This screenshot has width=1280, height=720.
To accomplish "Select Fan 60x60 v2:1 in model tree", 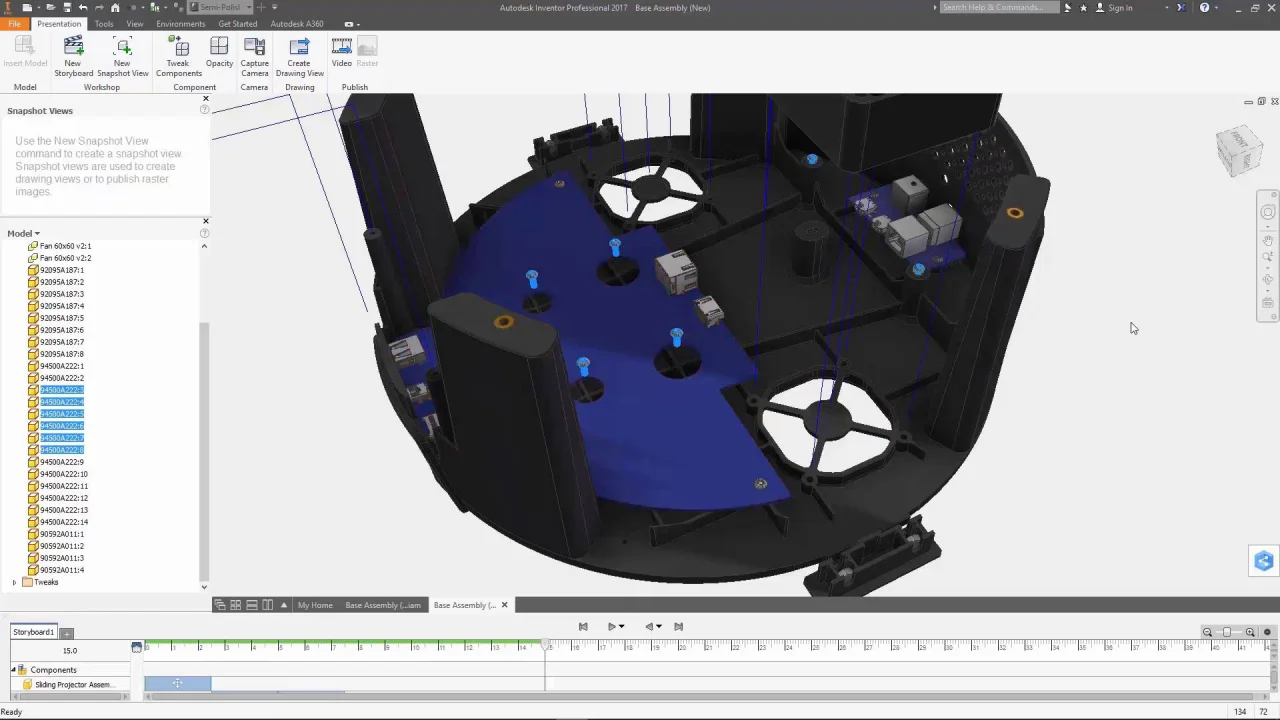I will pyautogui.click(x=65, y=246).
